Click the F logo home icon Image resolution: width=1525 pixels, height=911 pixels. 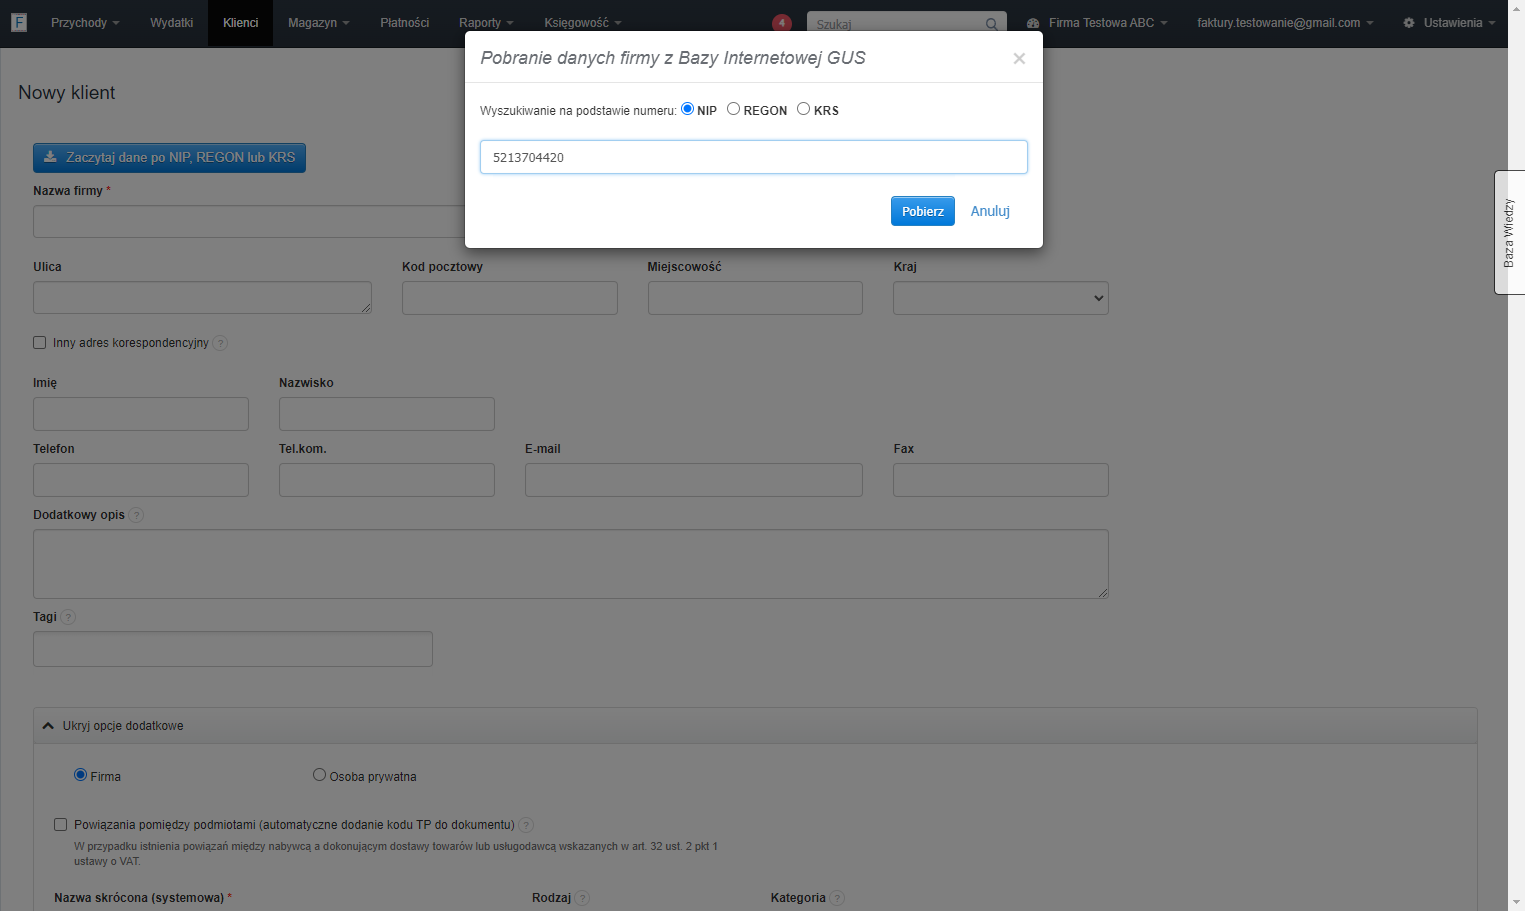(18, 22)
